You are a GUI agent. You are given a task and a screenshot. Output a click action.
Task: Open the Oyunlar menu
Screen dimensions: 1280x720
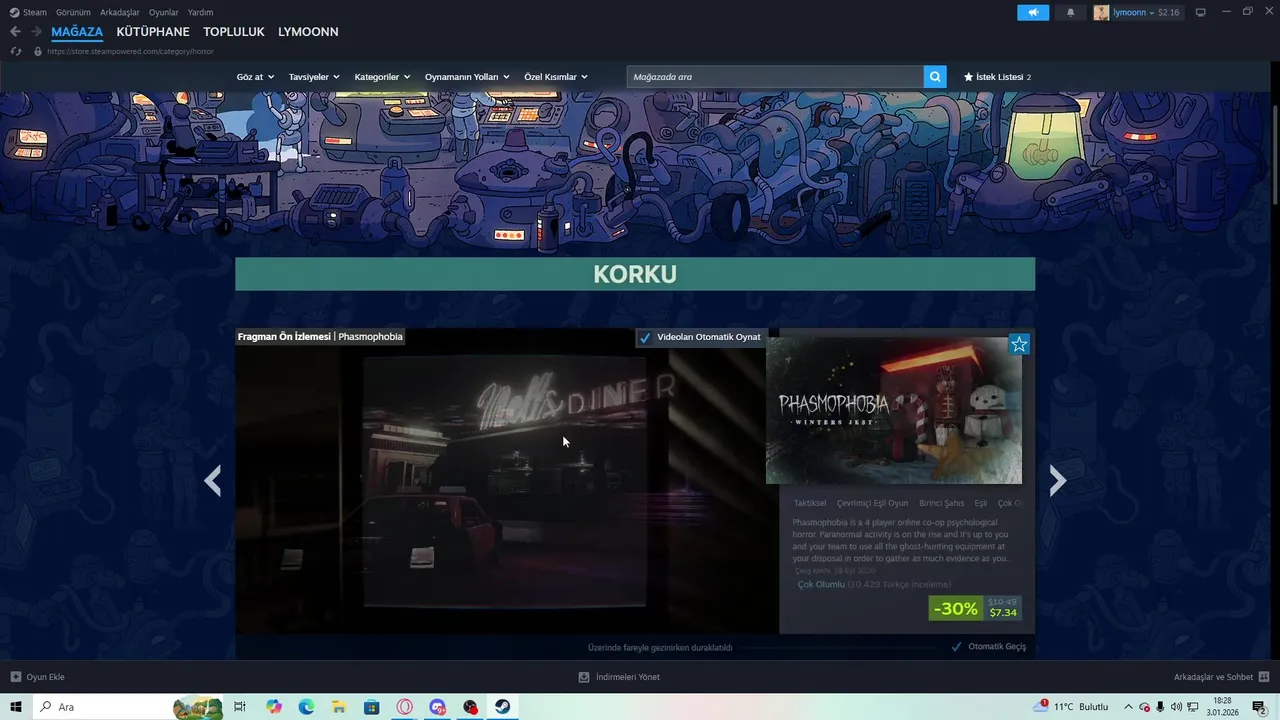coord(164,12)
